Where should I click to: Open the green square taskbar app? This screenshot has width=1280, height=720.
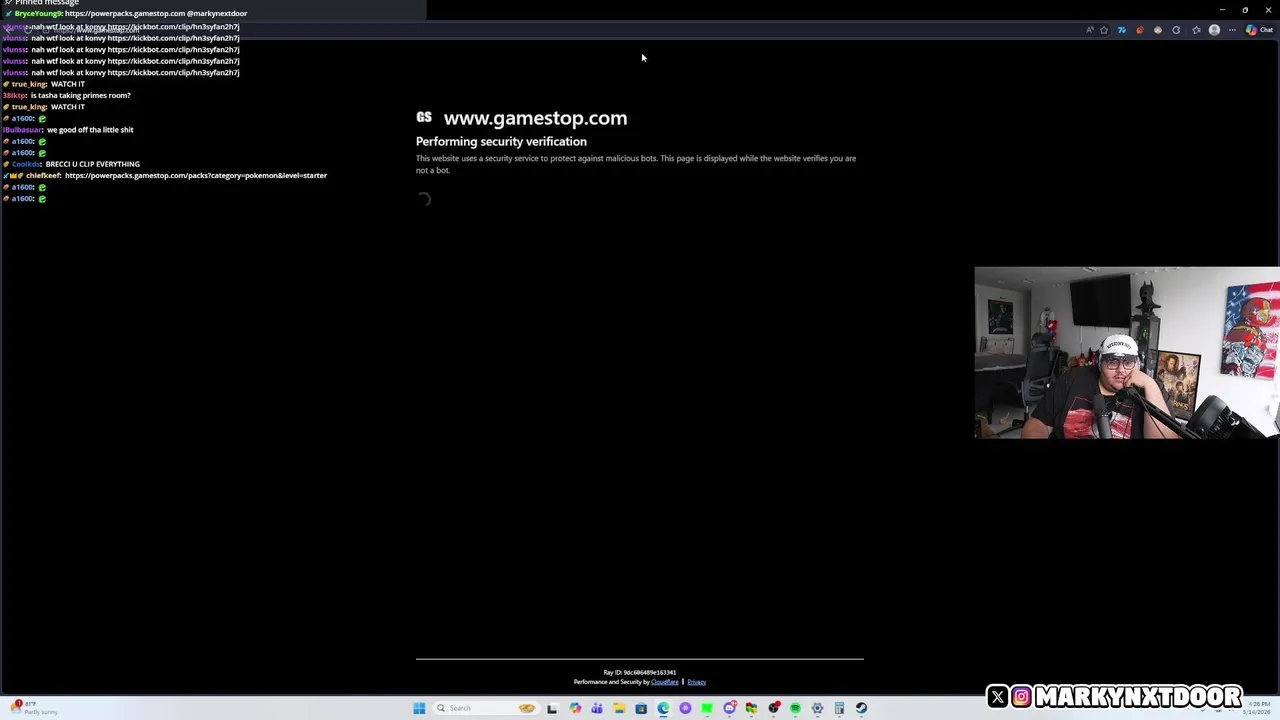[x=707, y=708]
